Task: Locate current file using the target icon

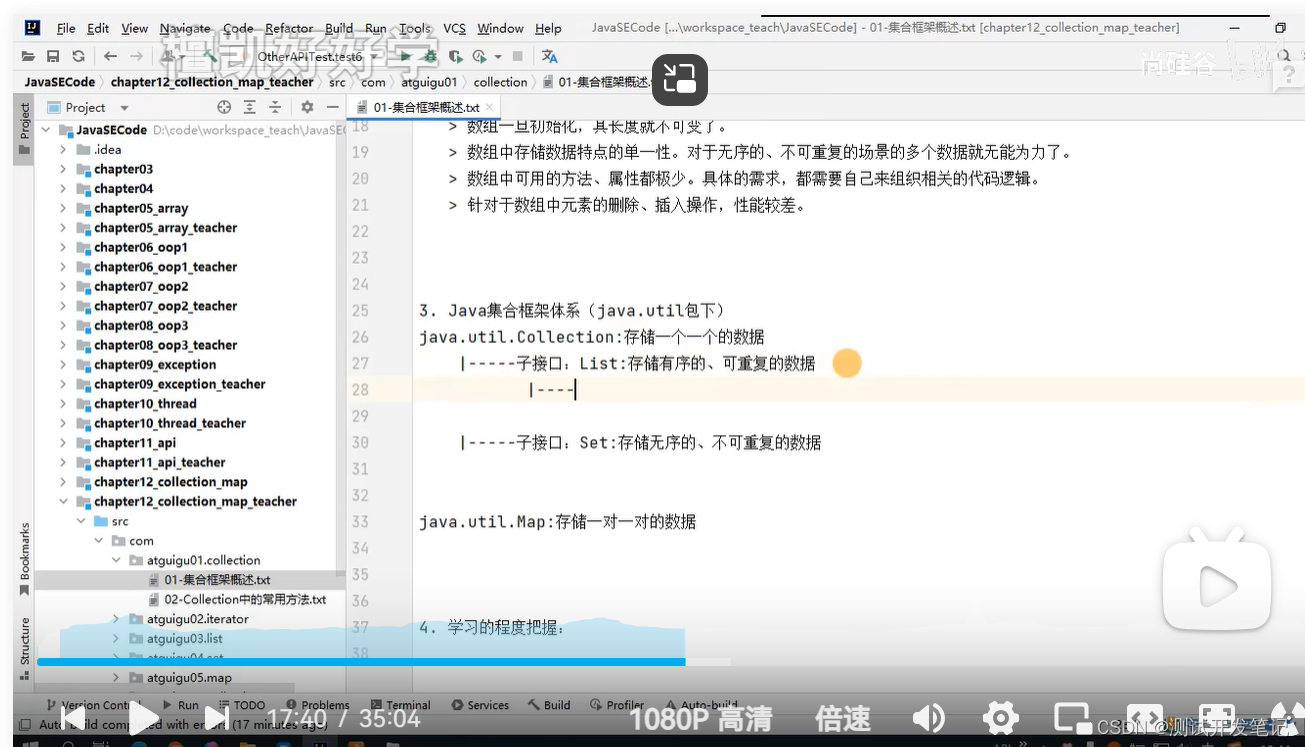Action: [224, 107]
